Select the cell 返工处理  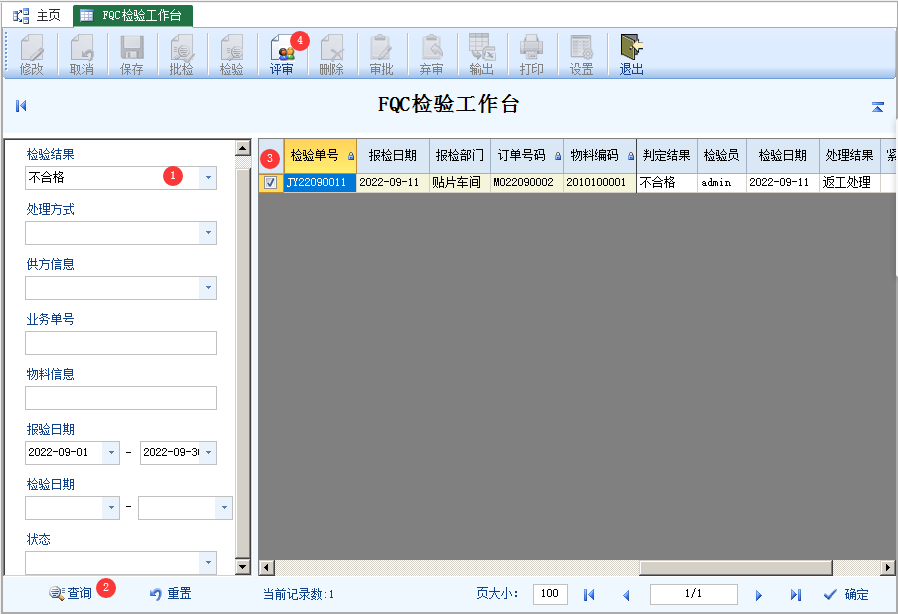(x=850, y=183)
